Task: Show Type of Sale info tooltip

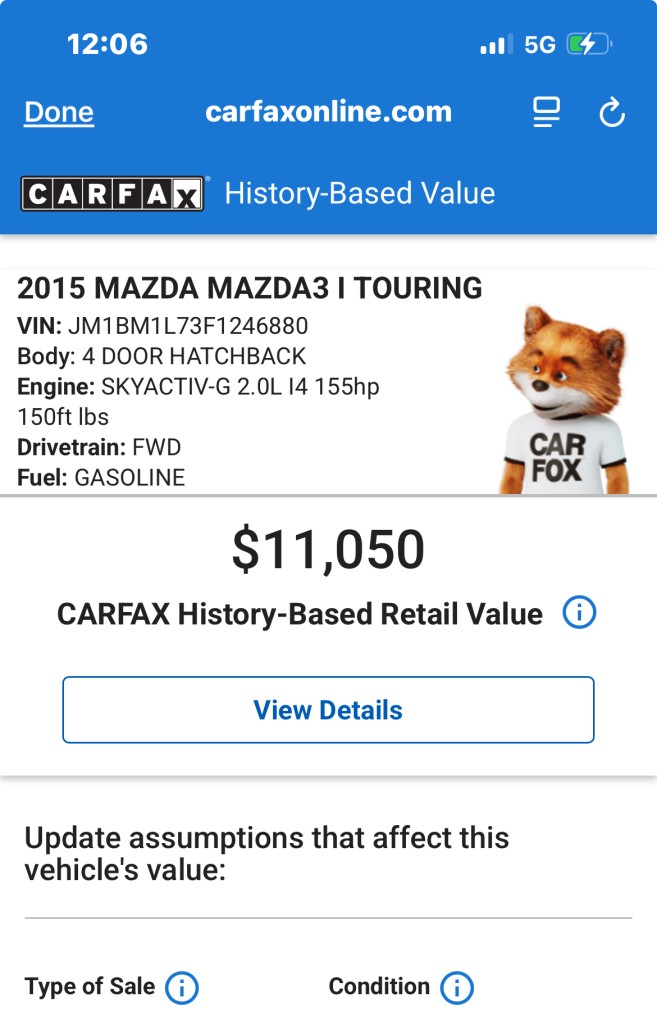Action: [181, 988]
